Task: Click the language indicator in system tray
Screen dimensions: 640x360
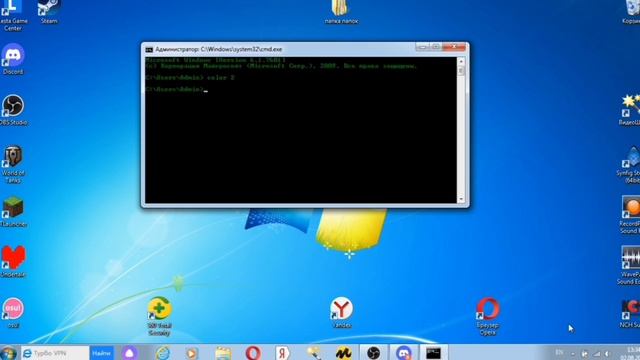Action: 560,353
